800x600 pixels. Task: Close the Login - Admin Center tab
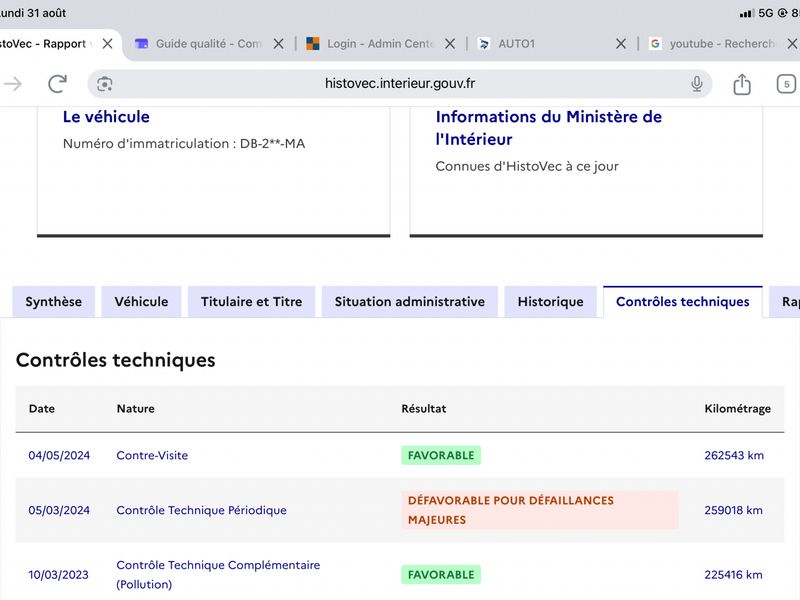[450, 44]
